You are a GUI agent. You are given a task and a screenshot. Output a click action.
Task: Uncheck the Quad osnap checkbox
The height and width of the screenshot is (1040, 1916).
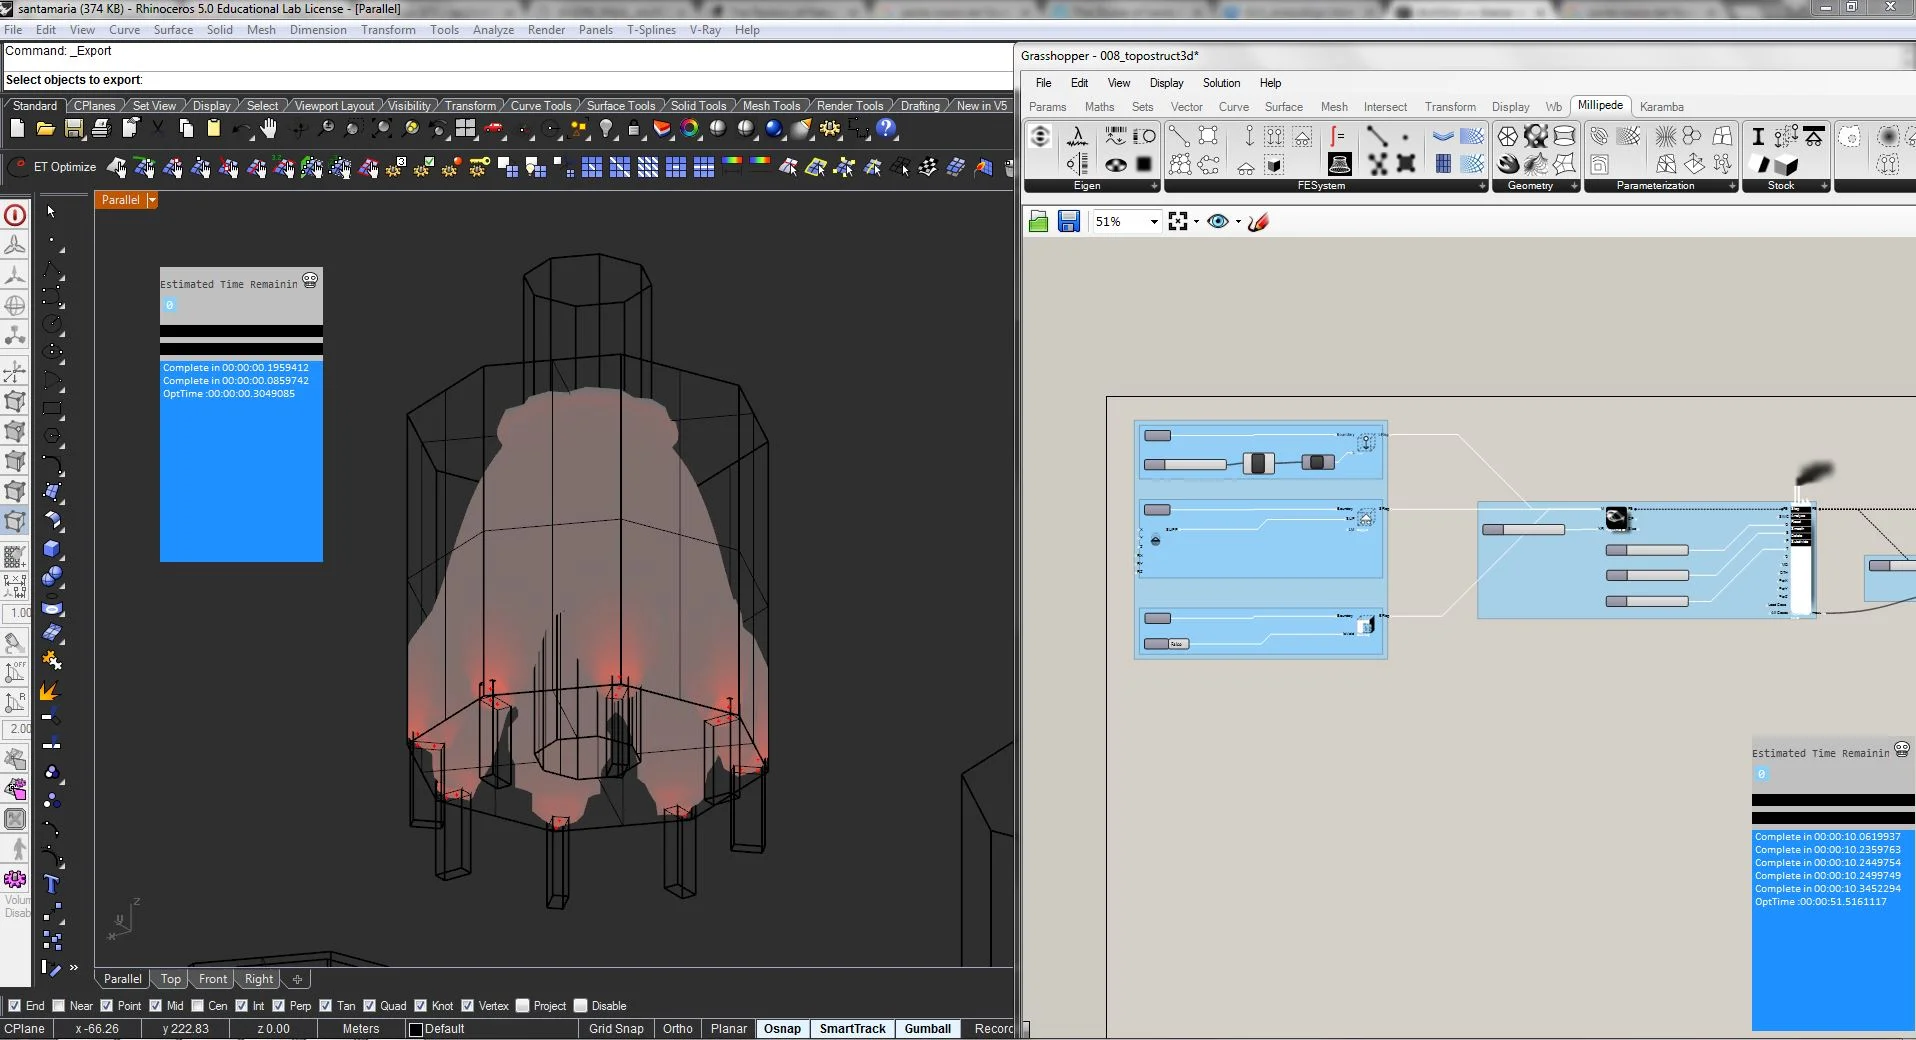click(370, 1006)
